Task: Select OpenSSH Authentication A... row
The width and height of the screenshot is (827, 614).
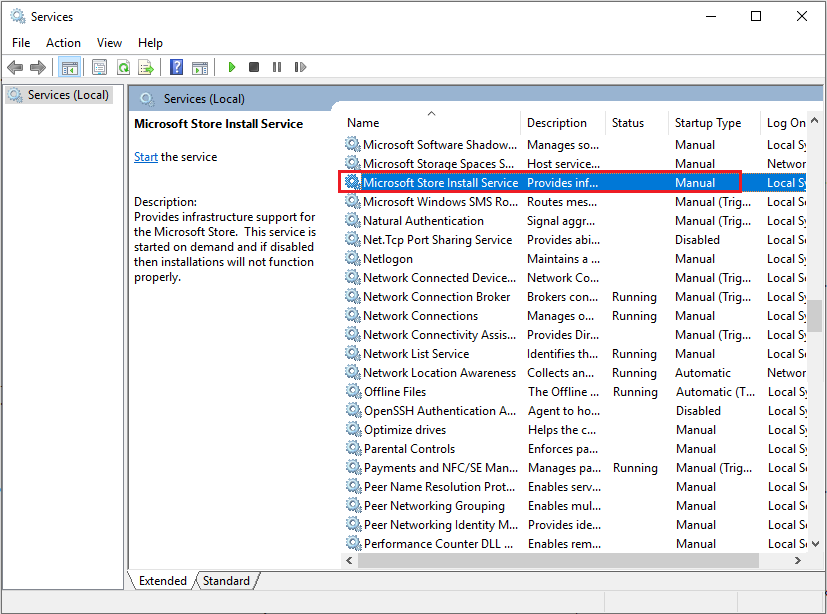Action: click(x=574, y=410)
